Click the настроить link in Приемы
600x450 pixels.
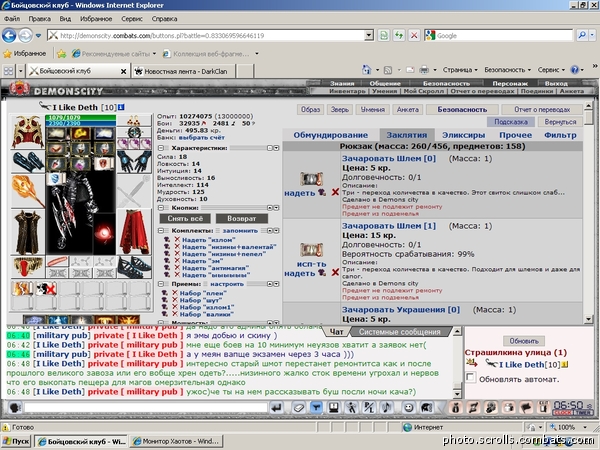click(x=227, y=284)
